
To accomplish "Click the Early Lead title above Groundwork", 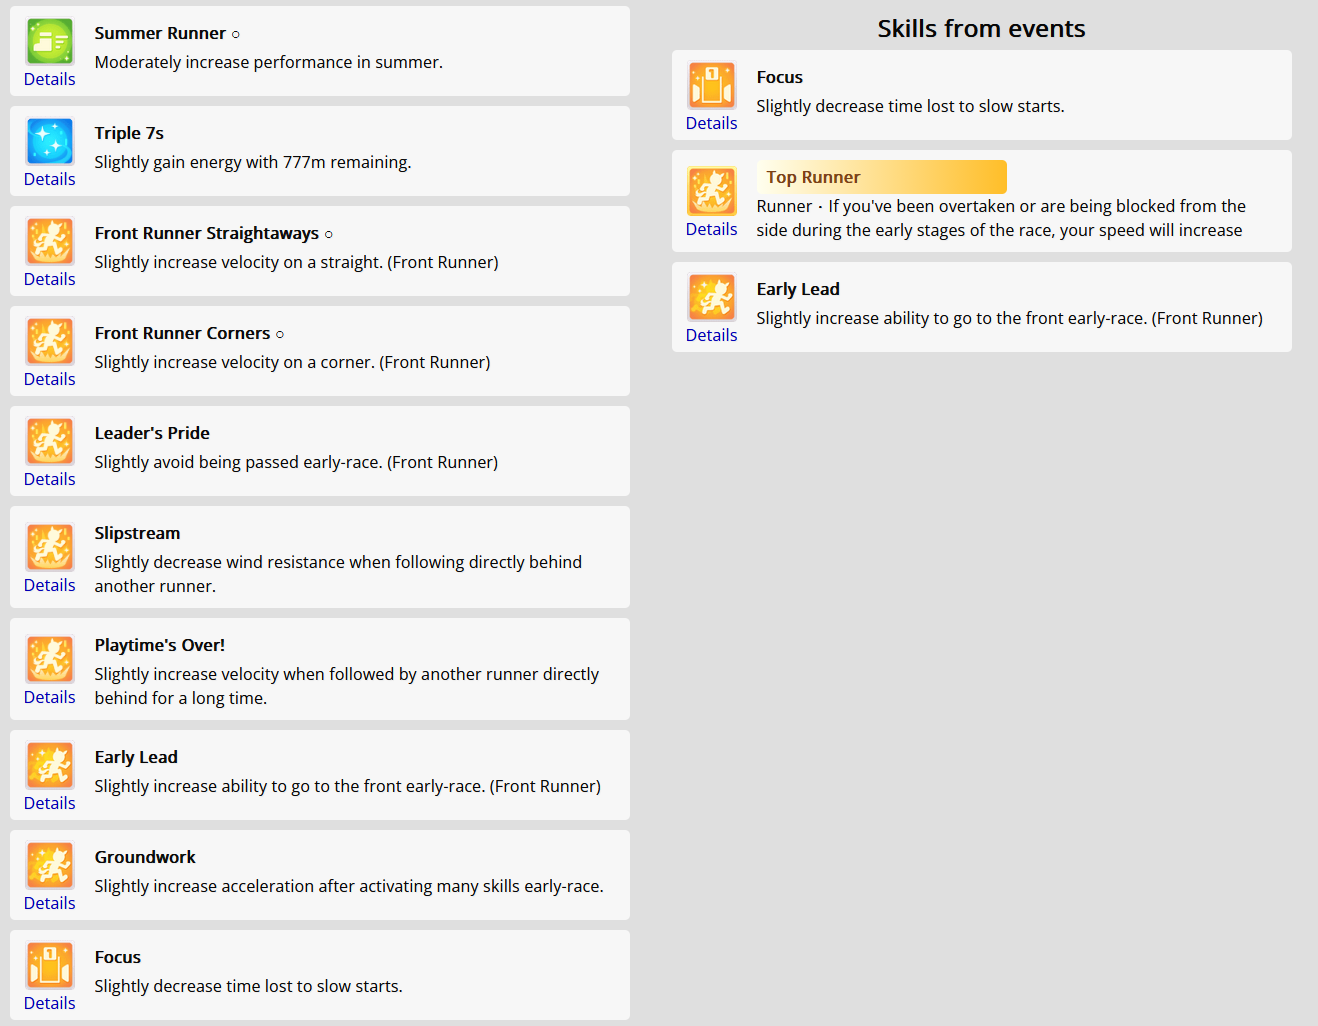I will (136, 757).
